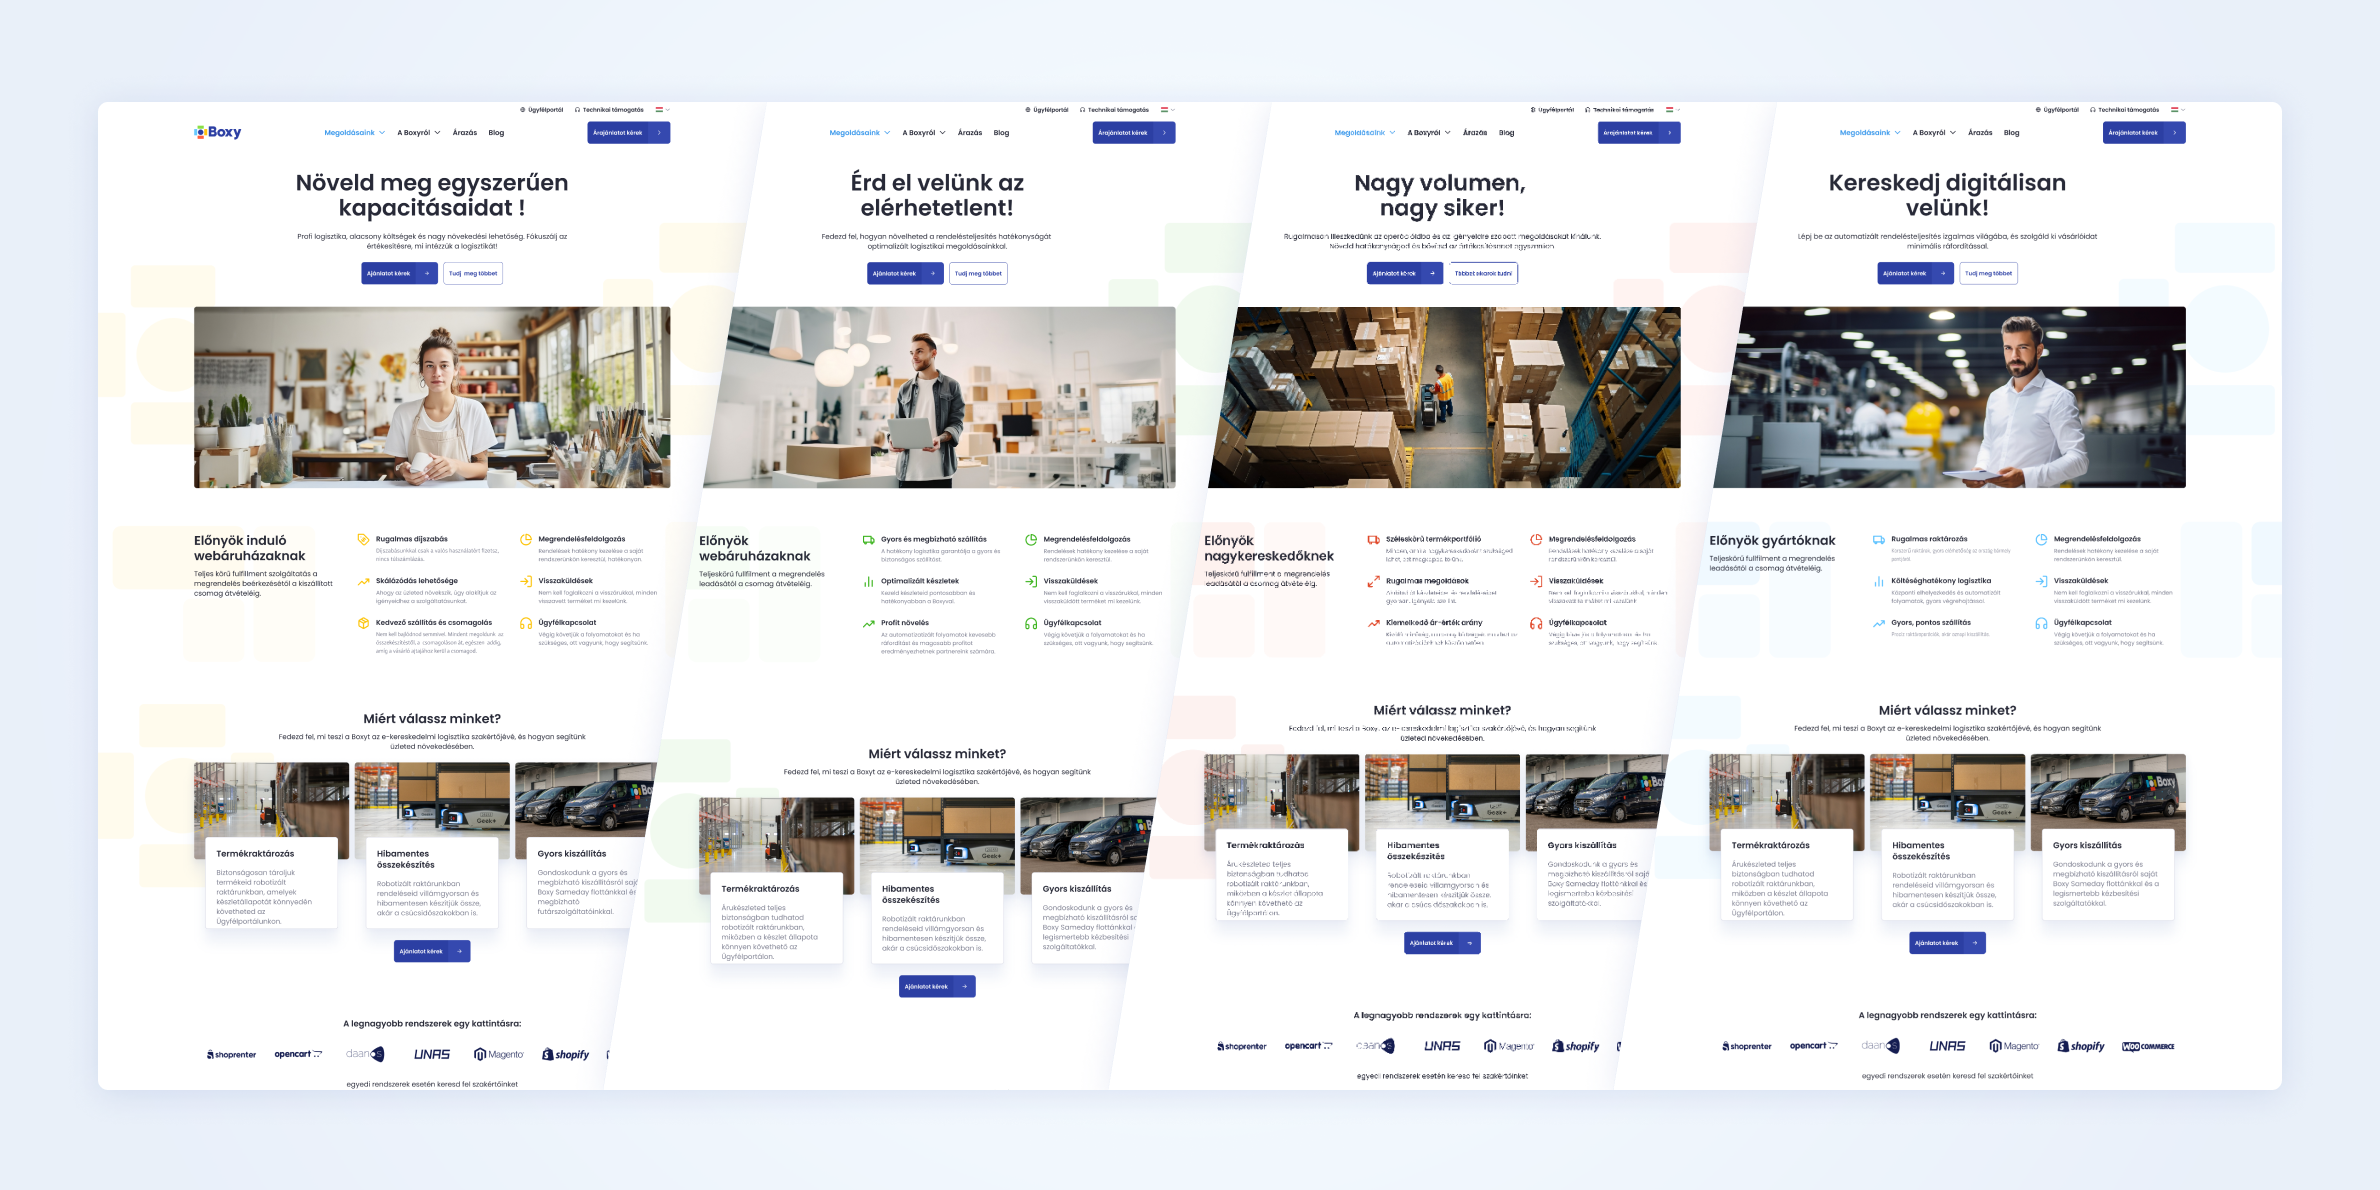Select the green truck icon for Gyors és megbízható szállítás
The height and width of the screenshot is (1190, 2380).
[x=869, y=540]
